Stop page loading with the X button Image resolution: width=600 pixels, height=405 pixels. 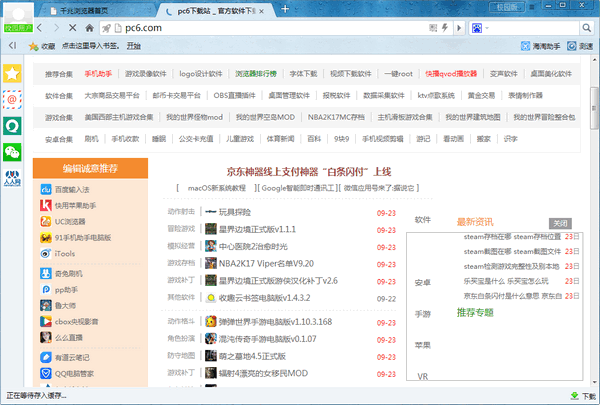pyautogui.click(x=73, y=28)
